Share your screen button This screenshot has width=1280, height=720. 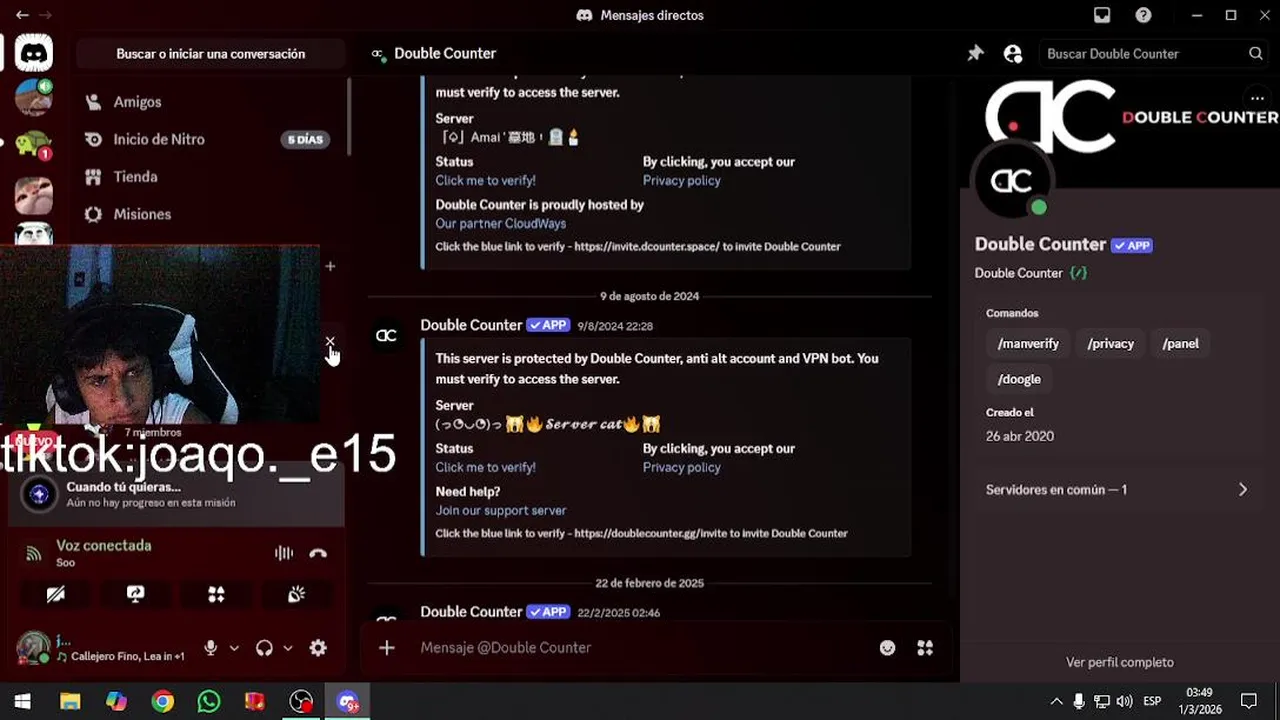136,594
